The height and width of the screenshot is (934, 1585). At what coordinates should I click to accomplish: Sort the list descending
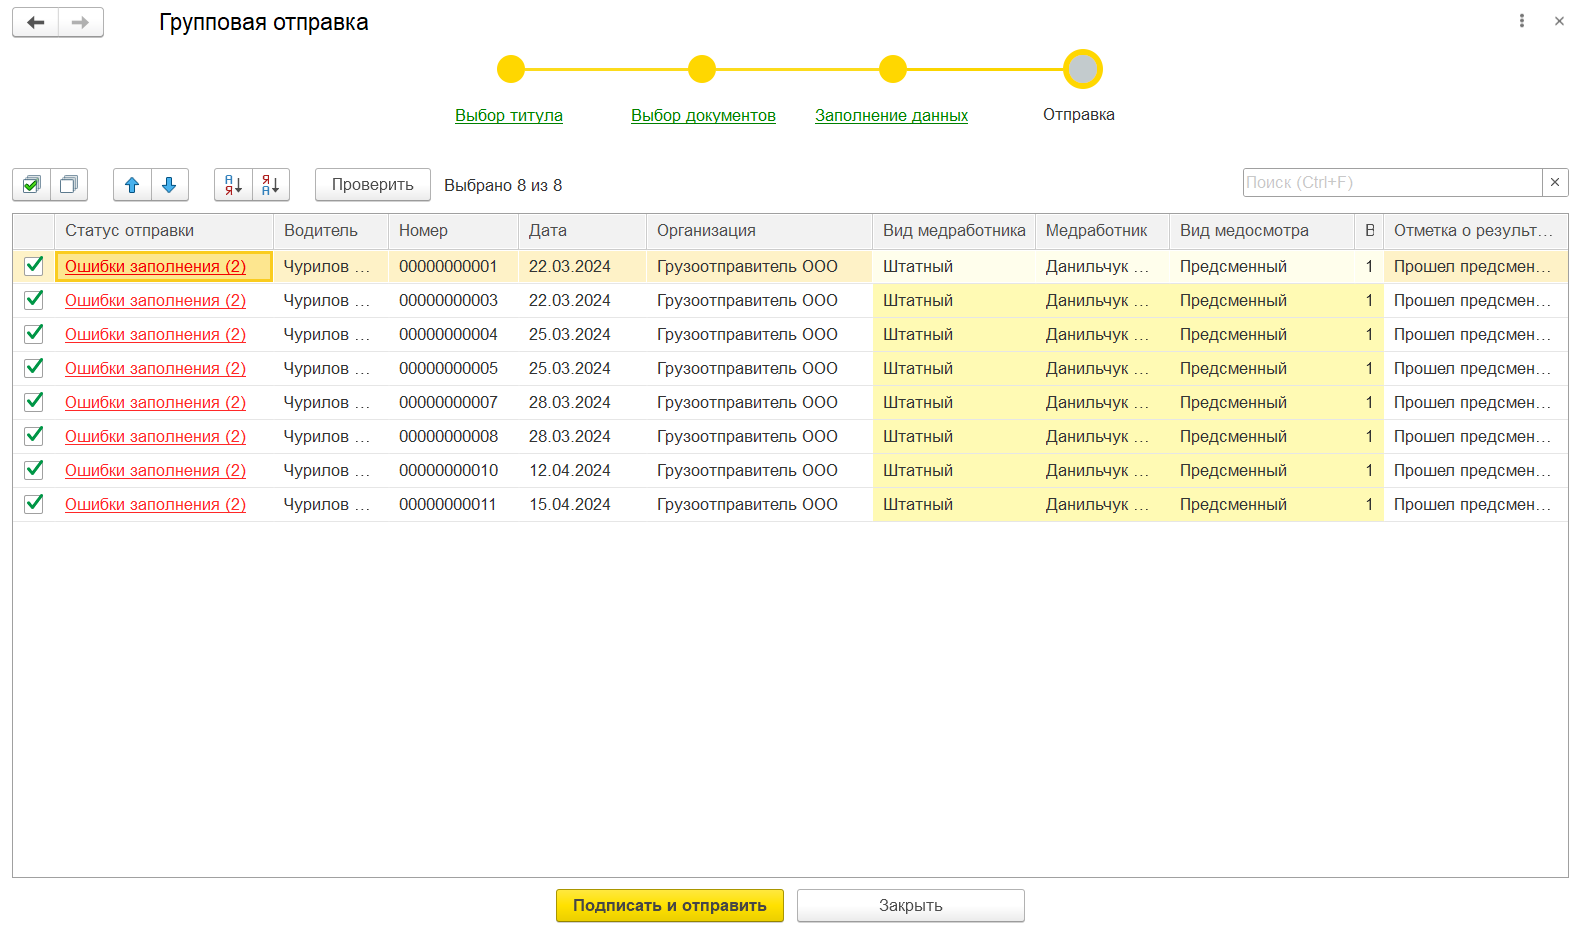270,185
